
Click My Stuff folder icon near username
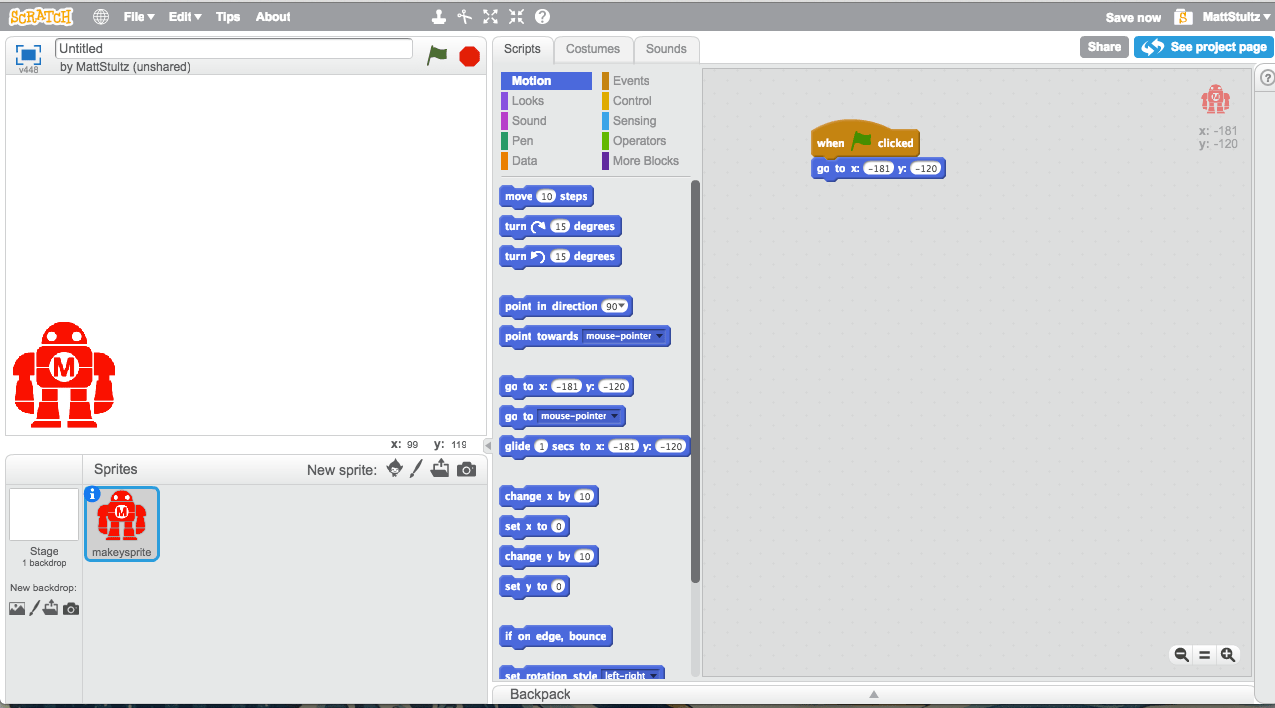[x=1183, y=17]
